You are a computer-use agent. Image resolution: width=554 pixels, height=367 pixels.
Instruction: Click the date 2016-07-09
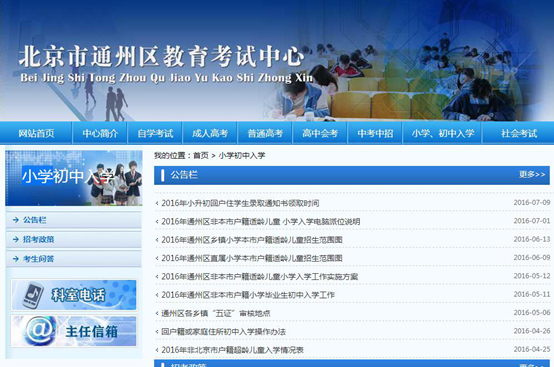click(532, 202)
